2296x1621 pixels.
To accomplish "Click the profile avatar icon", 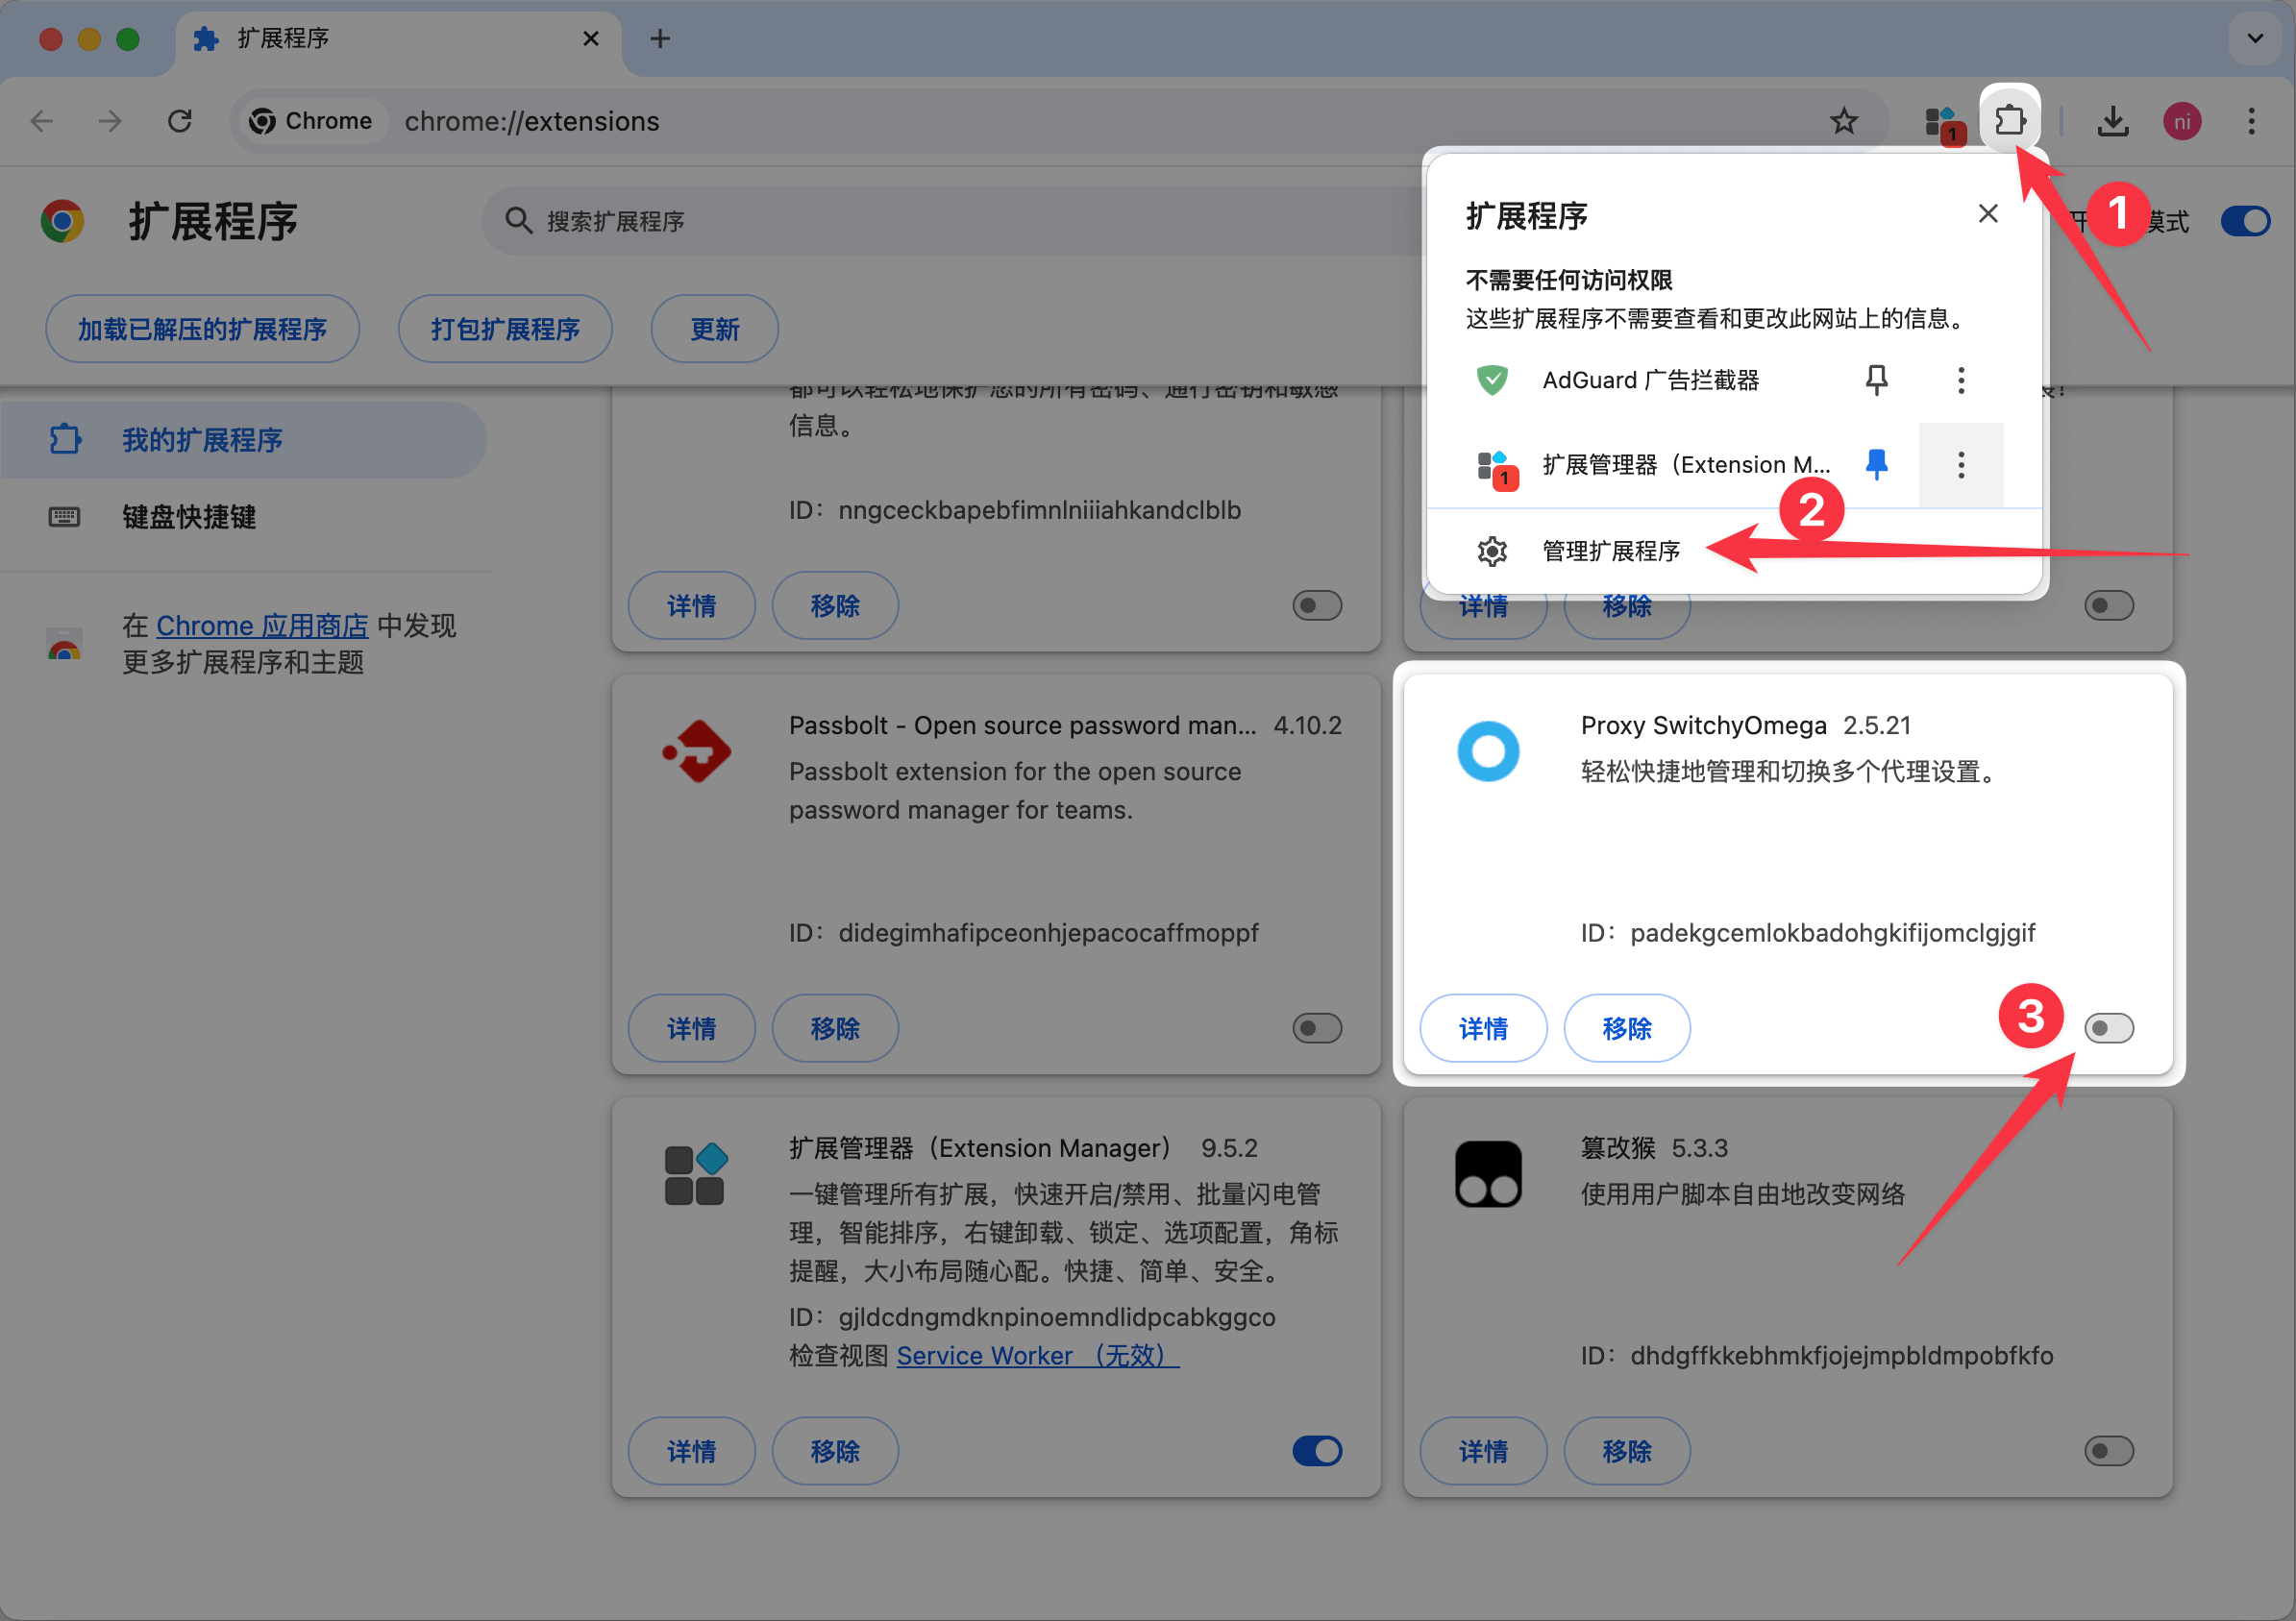I will click(2181, 121).
